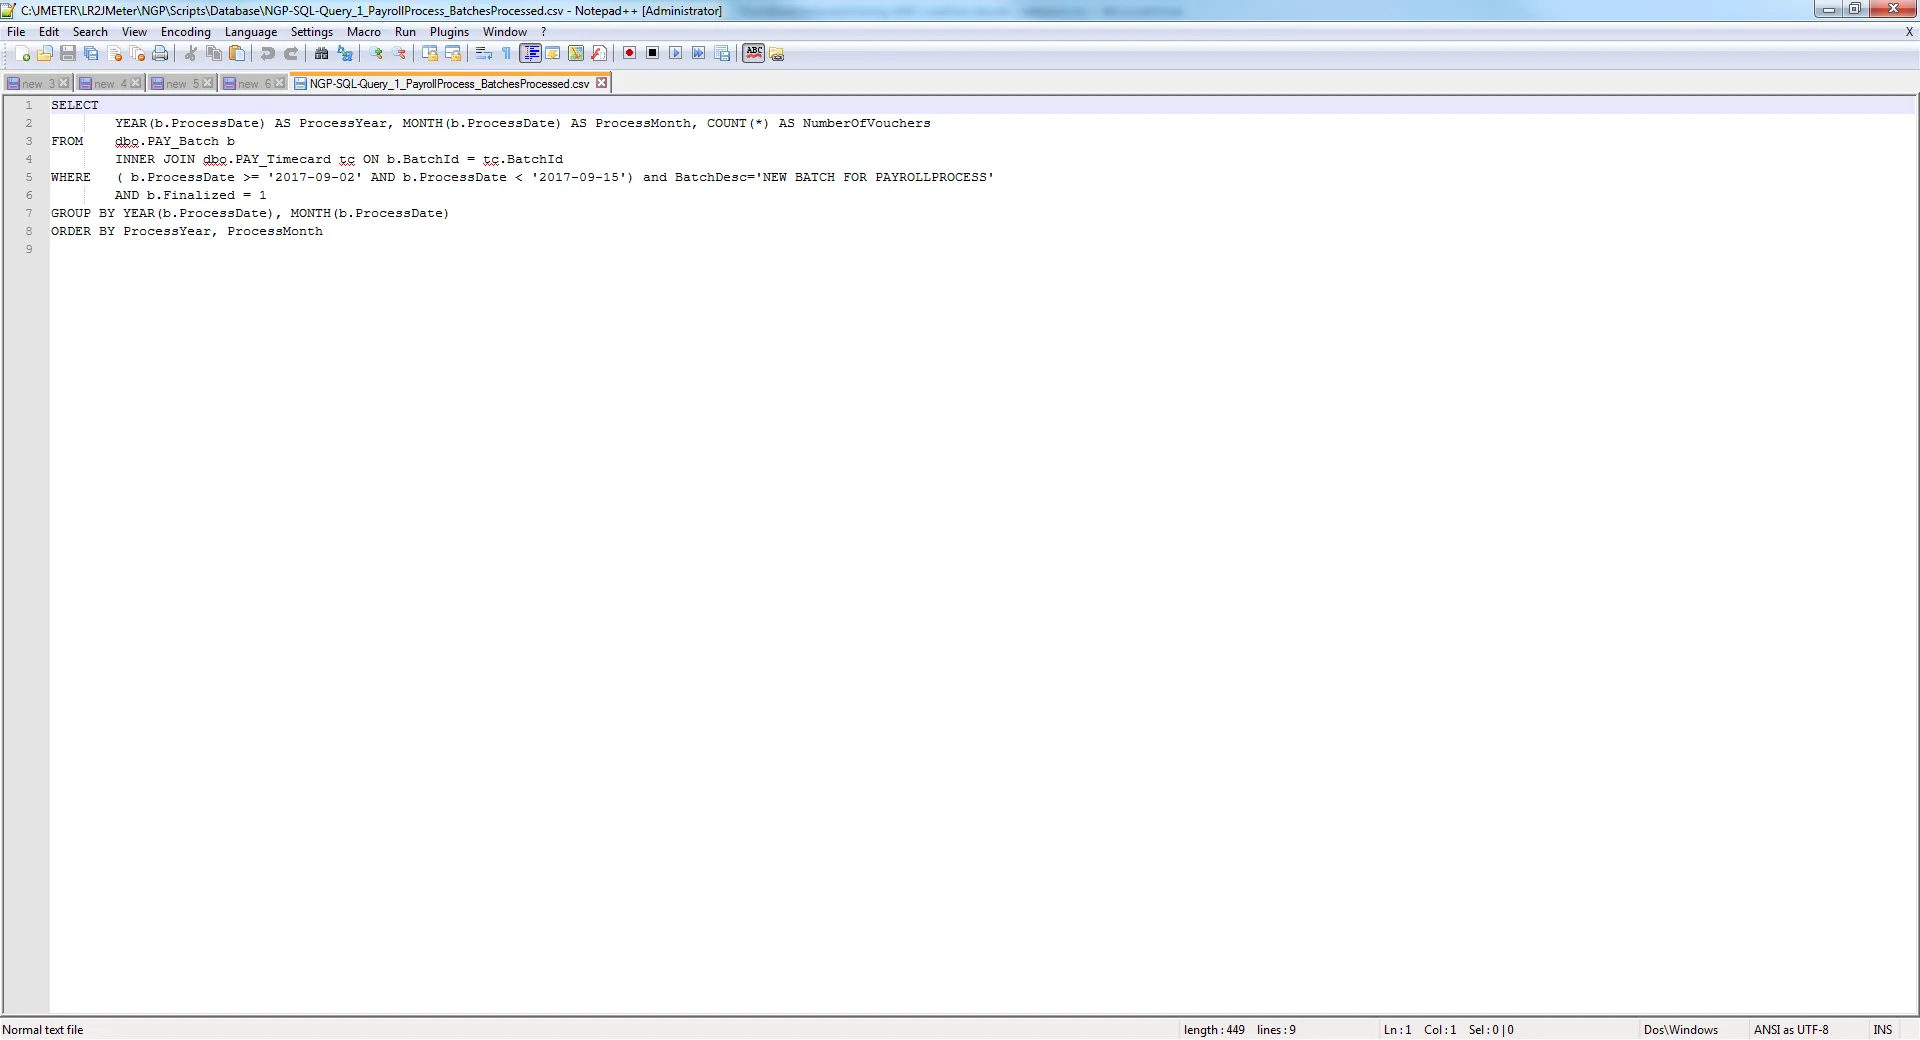Stop macro recording with the black square

point(652,54)
